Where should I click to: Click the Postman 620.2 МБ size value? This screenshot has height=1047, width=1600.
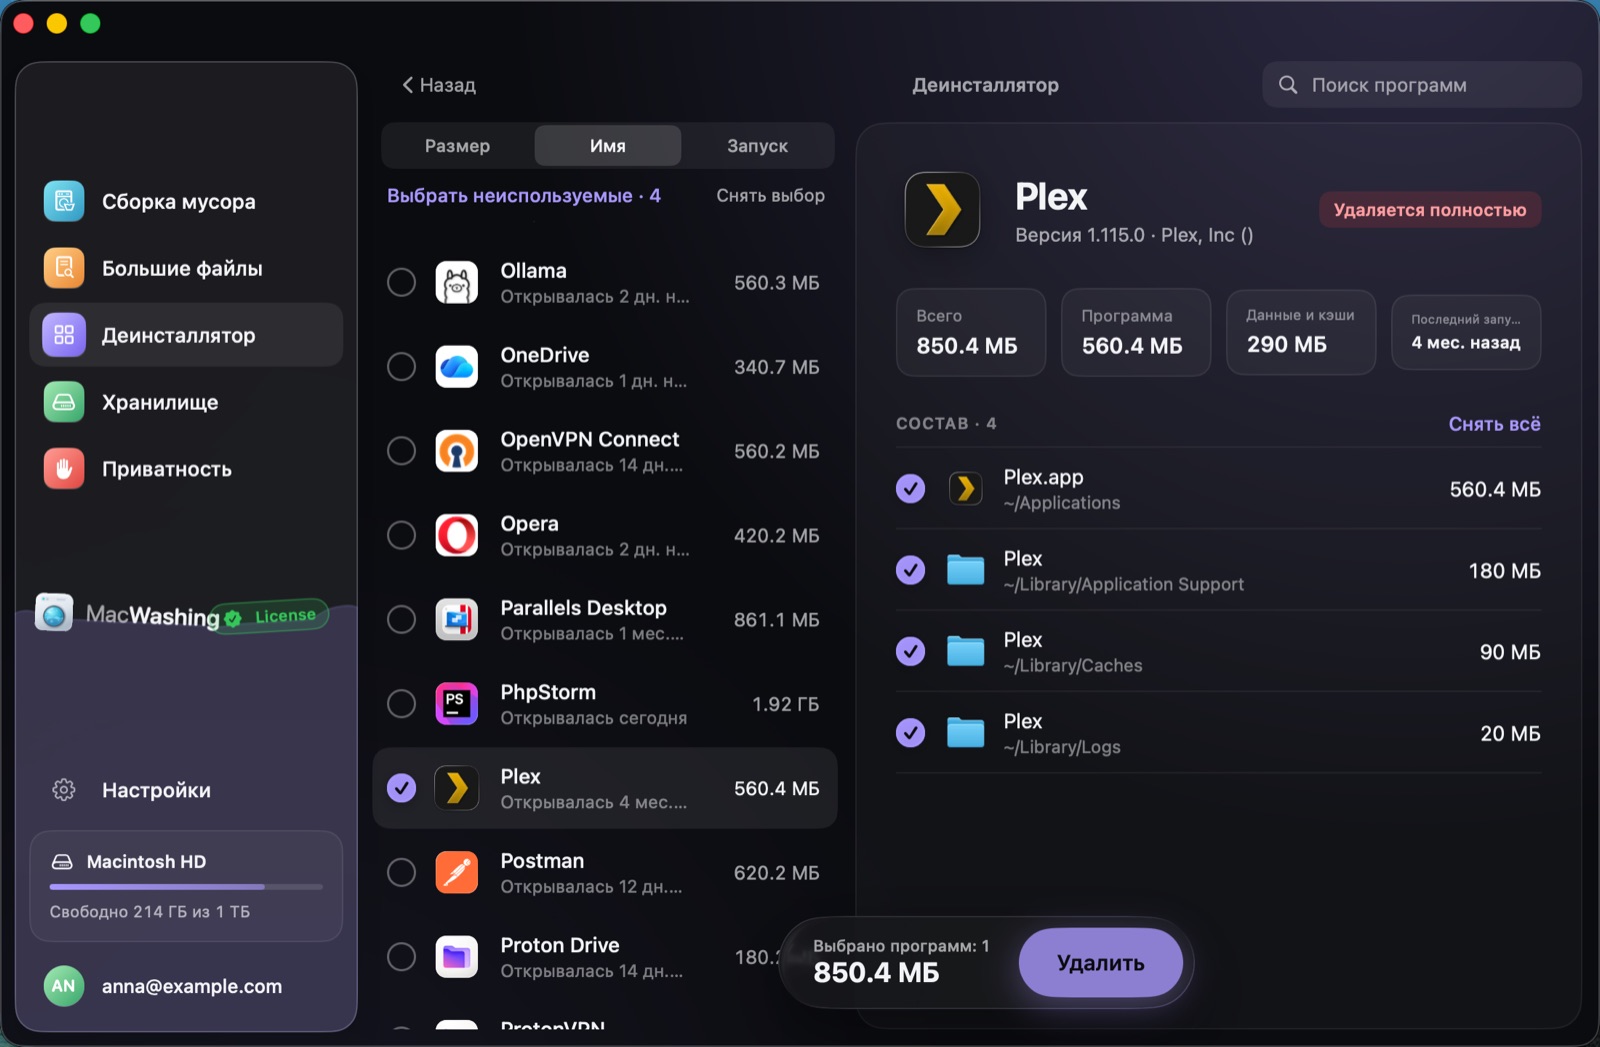point(777,873)
